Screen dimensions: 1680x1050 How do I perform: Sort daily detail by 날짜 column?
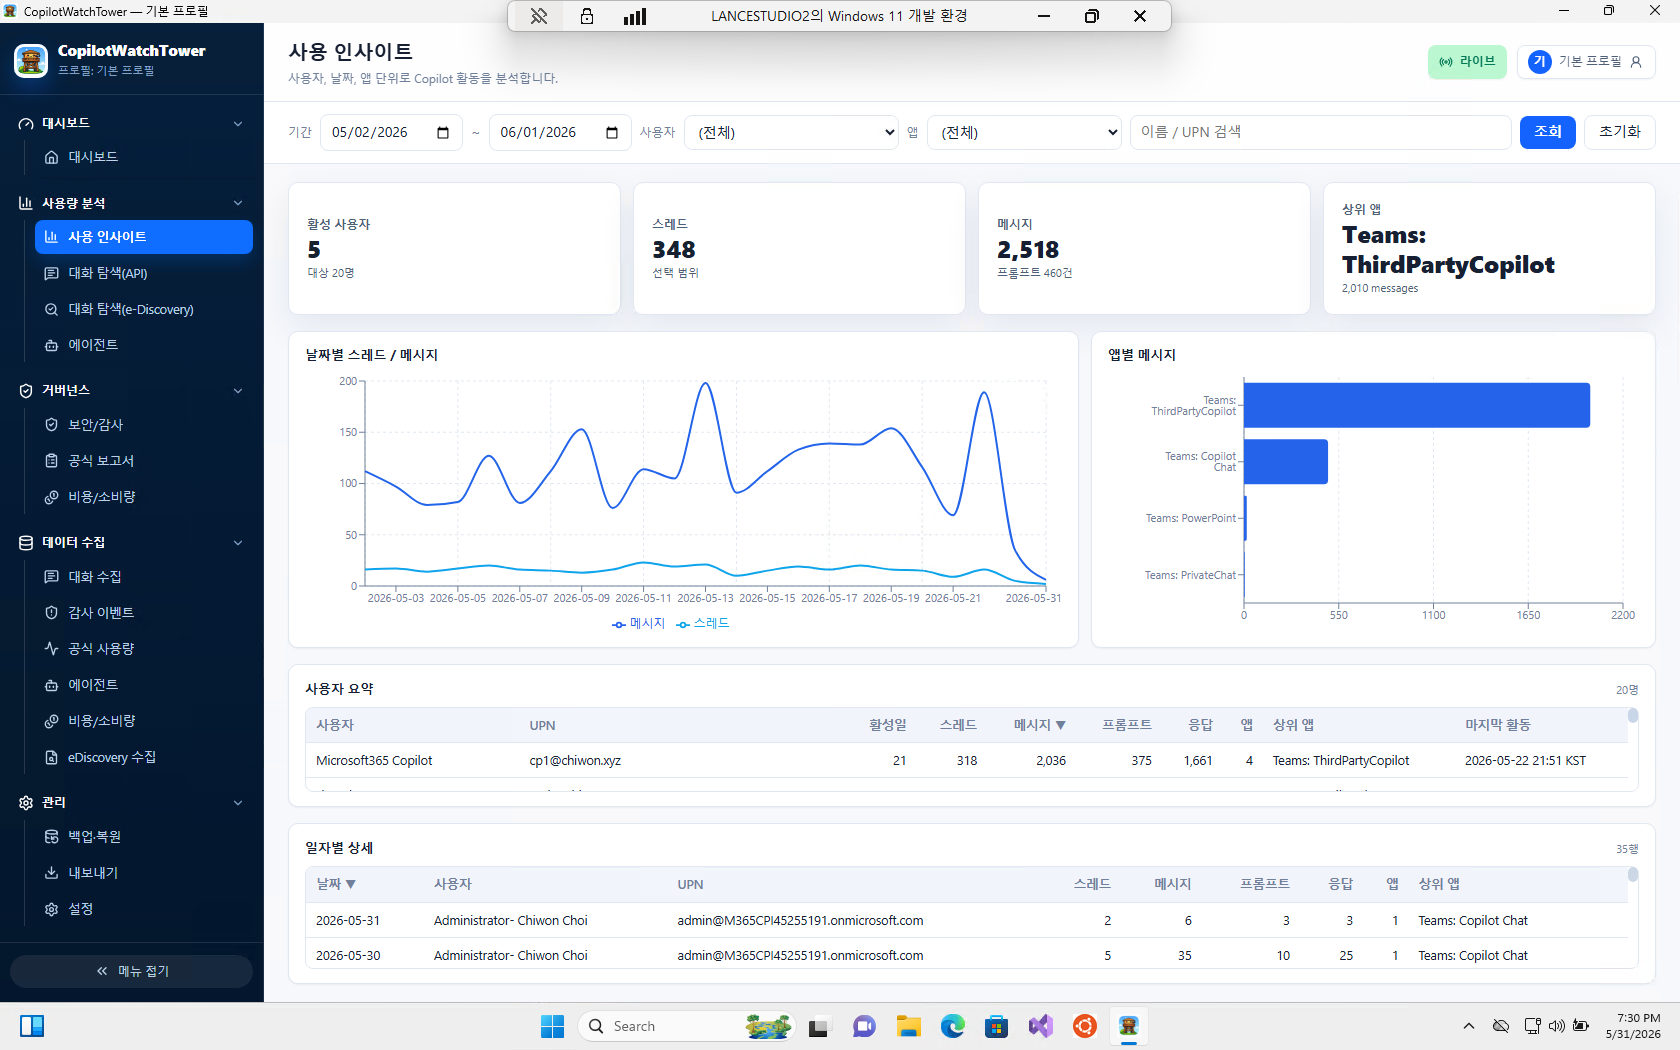click(336, 884)
